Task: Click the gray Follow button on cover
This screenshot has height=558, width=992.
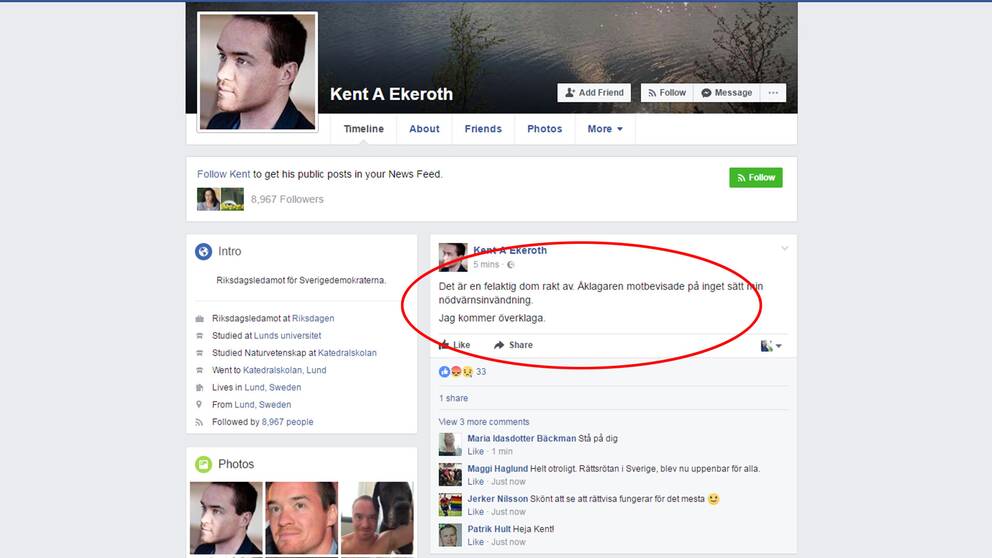Action: pyautogui.click(x=667, y=92)
